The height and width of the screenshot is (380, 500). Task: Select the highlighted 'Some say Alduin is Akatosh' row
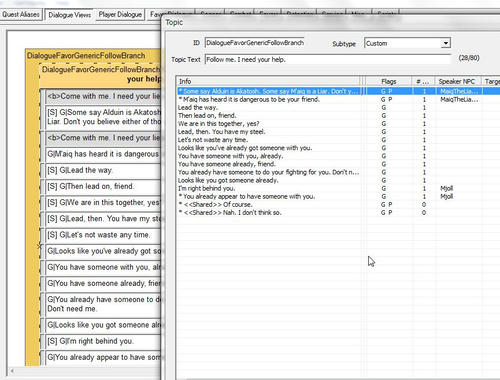tap(338, 91)
